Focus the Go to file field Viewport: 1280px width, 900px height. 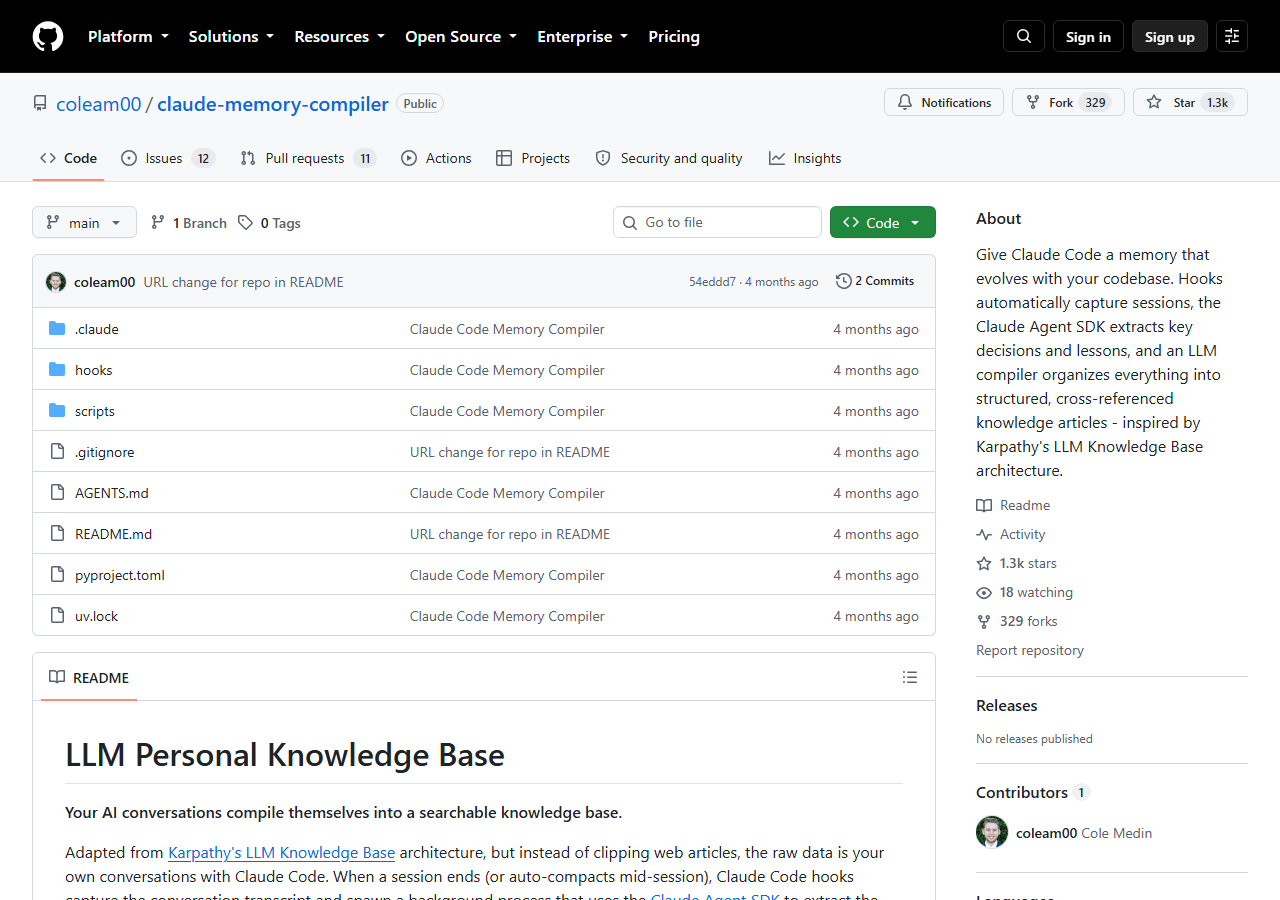pyautogui.click(x=717, y=222)
